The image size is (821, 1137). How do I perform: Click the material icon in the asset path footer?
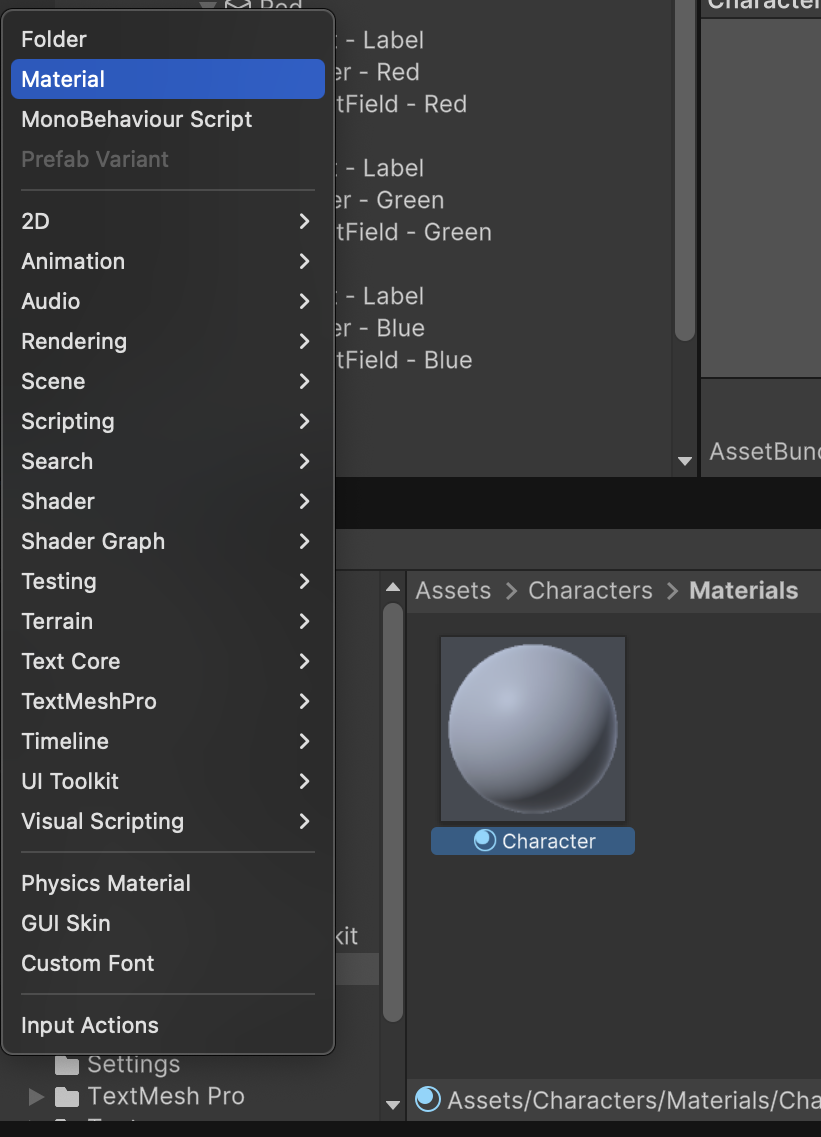(x=428, y=1100)
